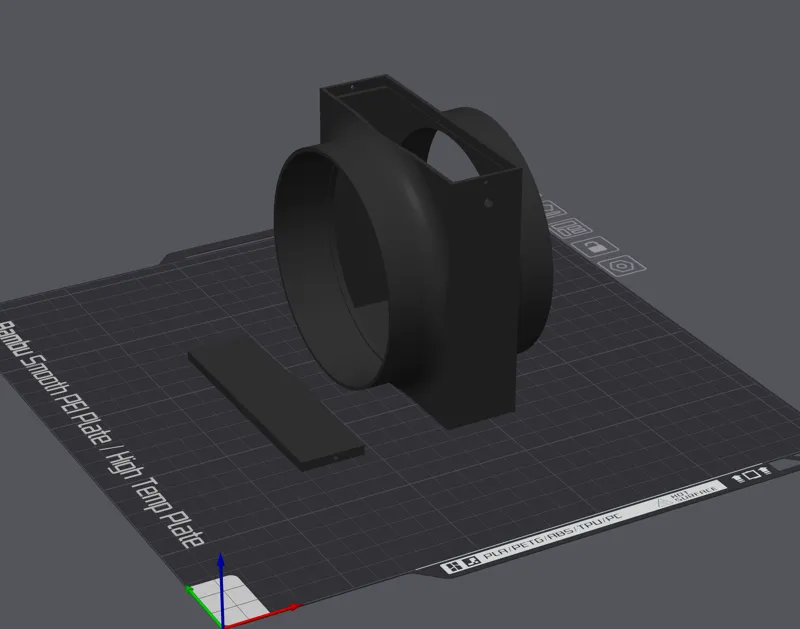The width and height of the screenshot is (800, 629).
Task: Click the arrange objects on plate icon
Action: point(571,228)
